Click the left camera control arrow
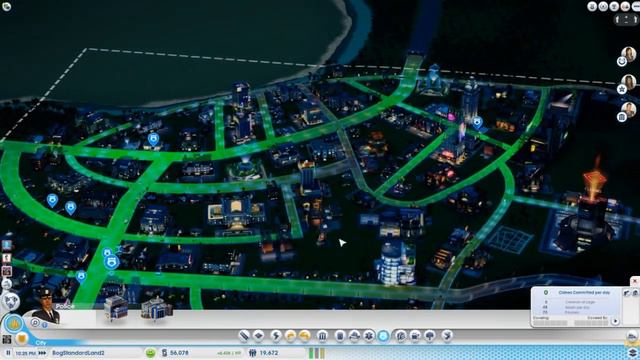This screenshot has width=640, height=360. click(x=618, y=19)
